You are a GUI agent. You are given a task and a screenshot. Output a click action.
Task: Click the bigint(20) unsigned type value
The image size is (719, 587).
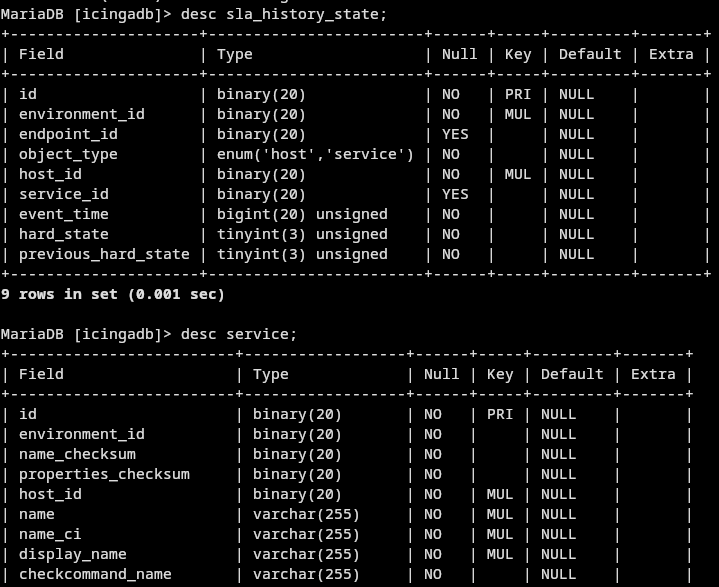[x=302, y=214]
